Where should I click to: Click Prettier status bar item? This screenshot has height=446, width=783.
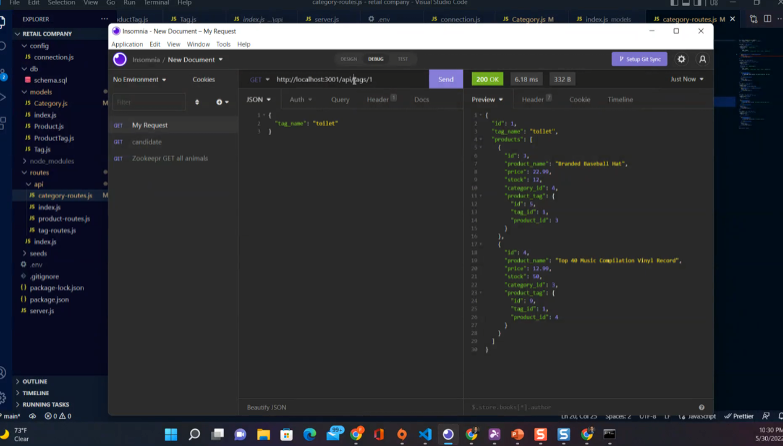[x=739, y=416]
